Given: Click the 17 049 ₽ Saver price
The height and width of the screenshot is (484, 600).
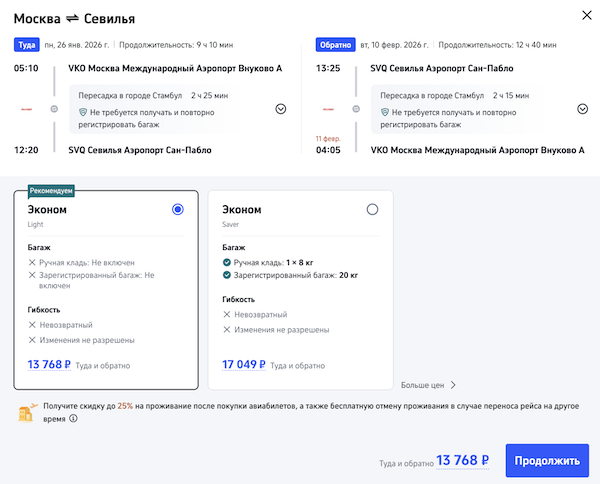Looking at the screenshot, I should [x=243, y=365].
